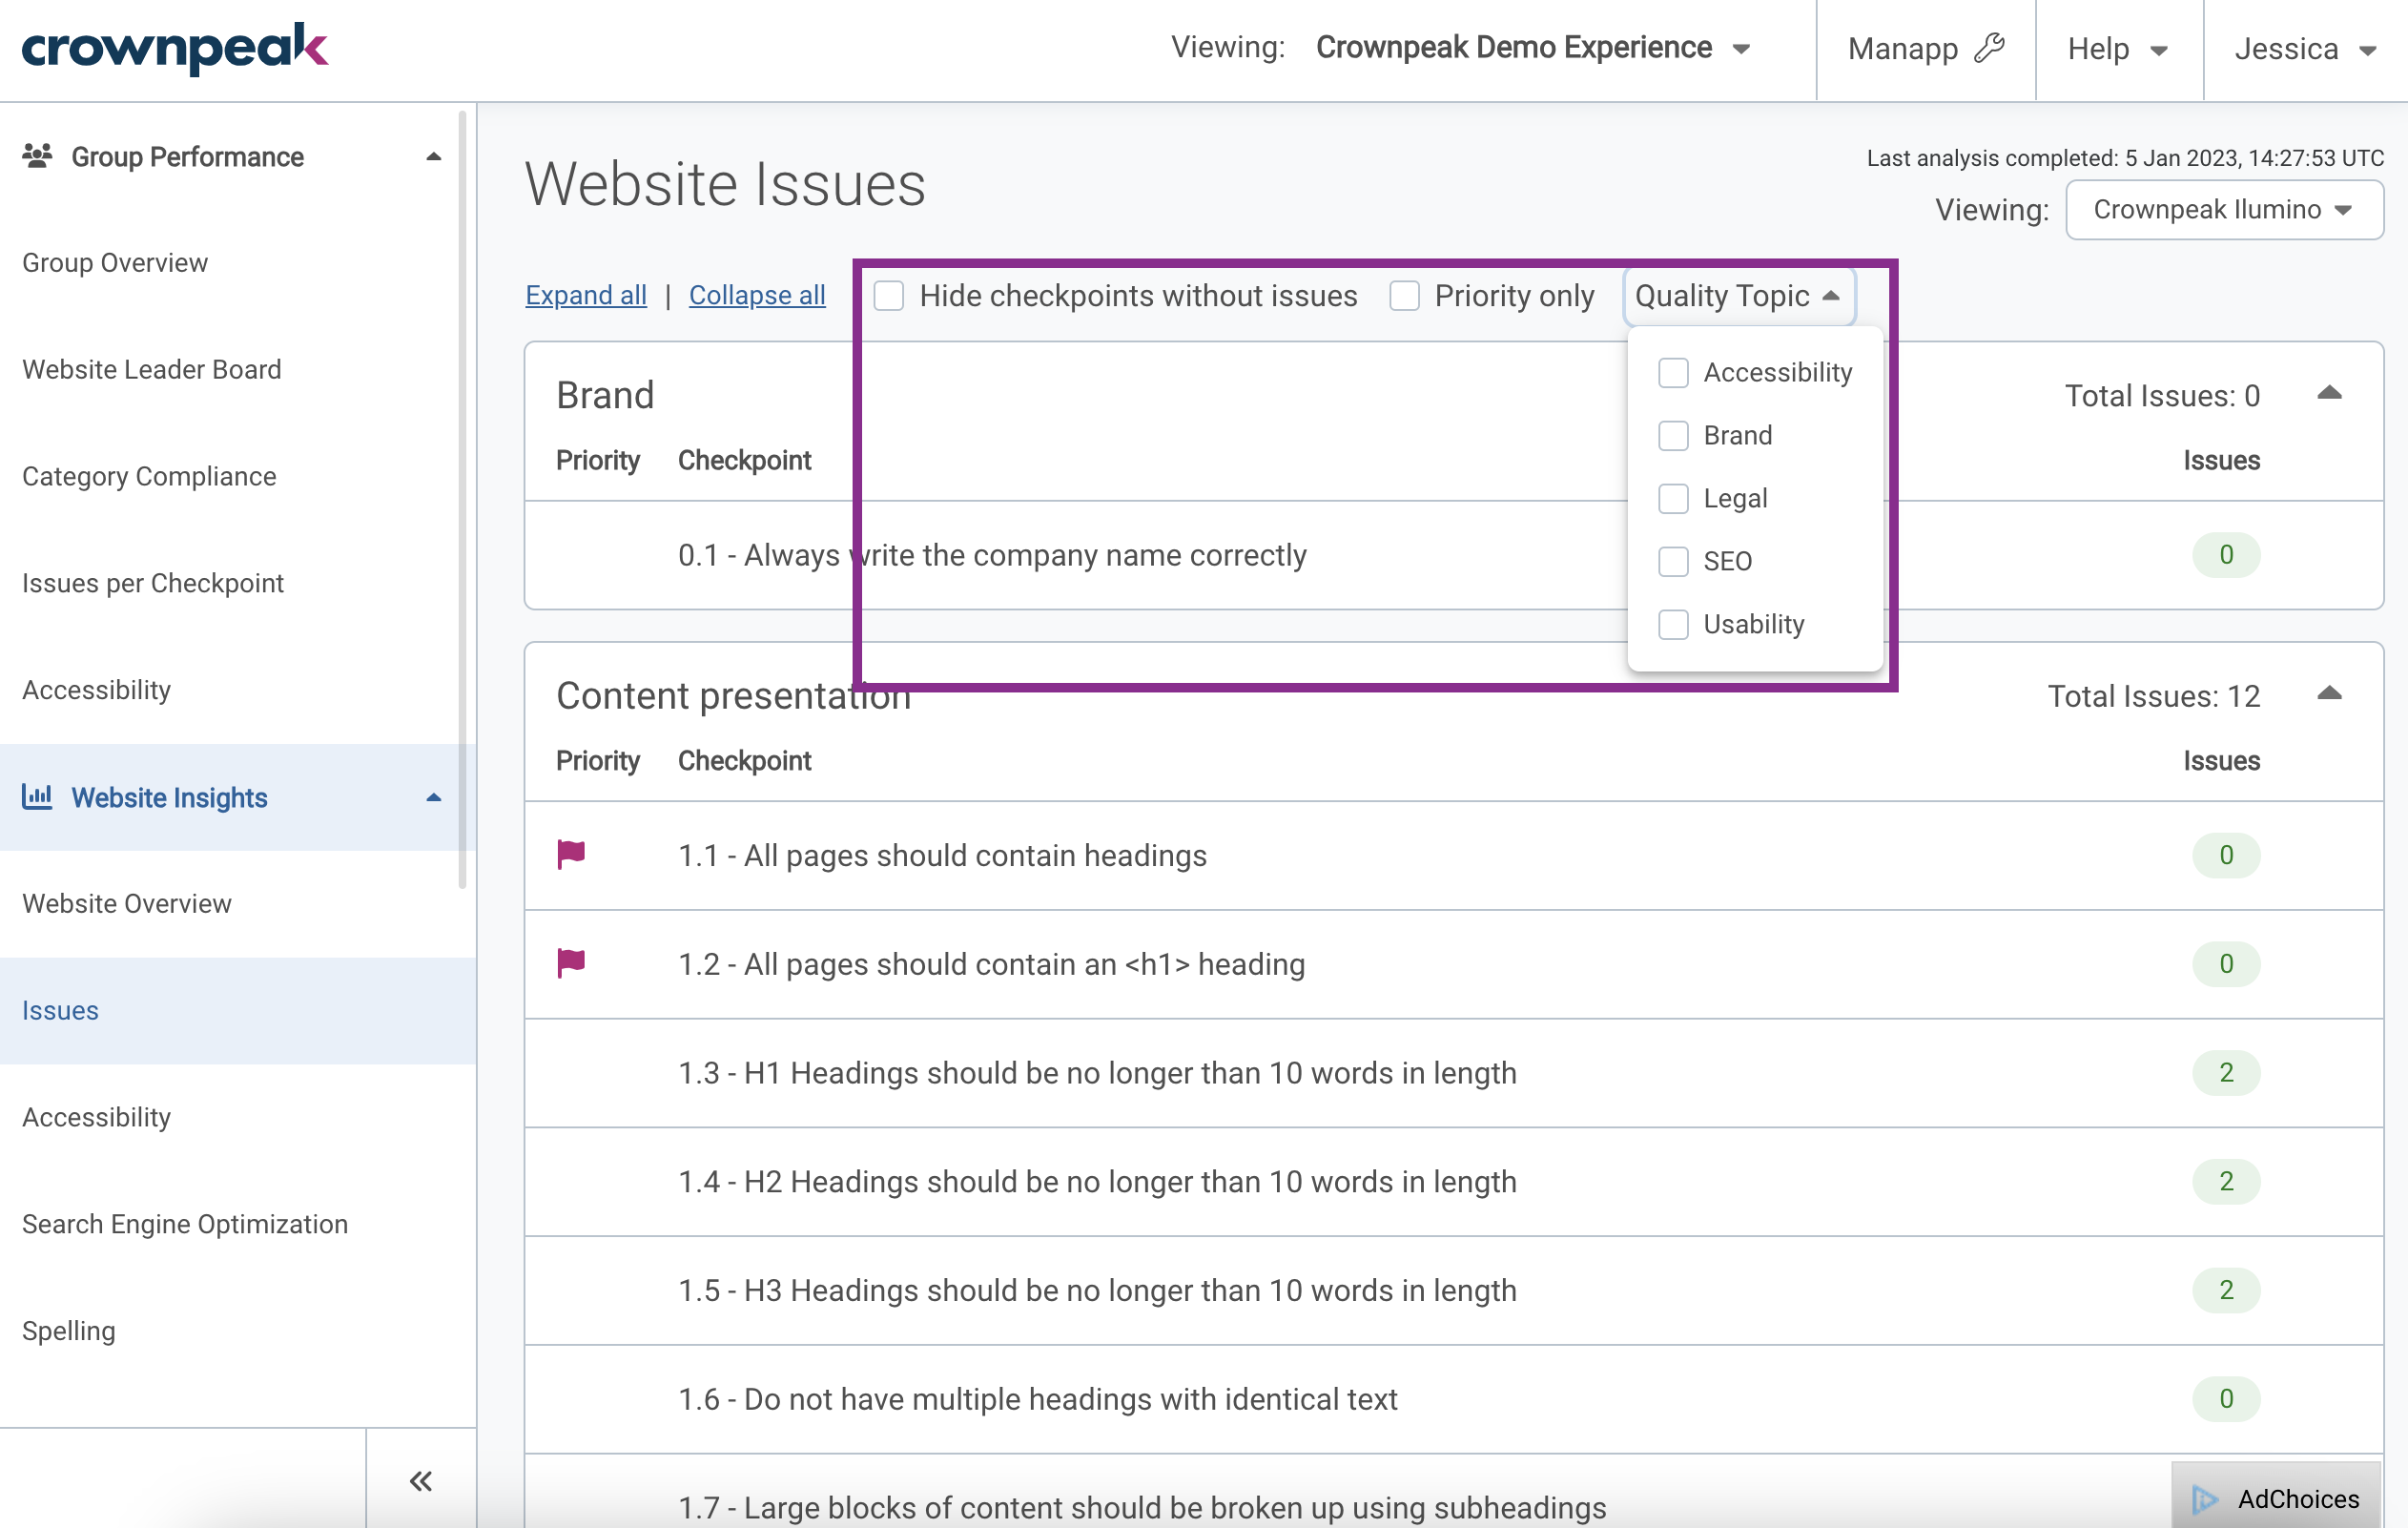Click the priority flag on checkpoint 1.2
Viewport: 2408px width, 1528px height.
point(571,964)
